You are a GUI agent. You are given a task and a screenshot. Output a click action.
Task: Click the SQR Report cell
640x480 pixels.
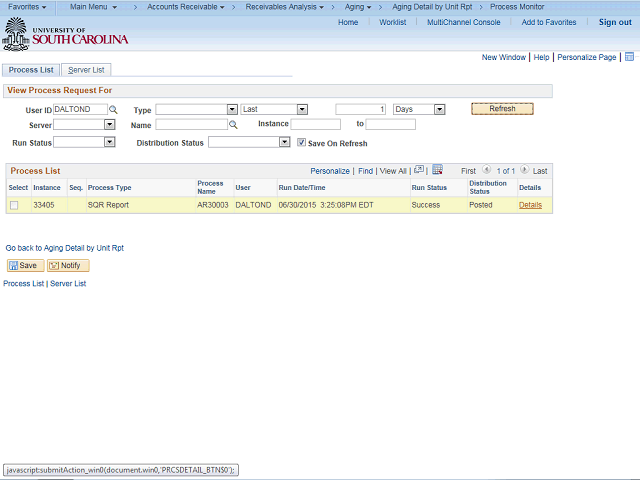click(x=108, y=205)
